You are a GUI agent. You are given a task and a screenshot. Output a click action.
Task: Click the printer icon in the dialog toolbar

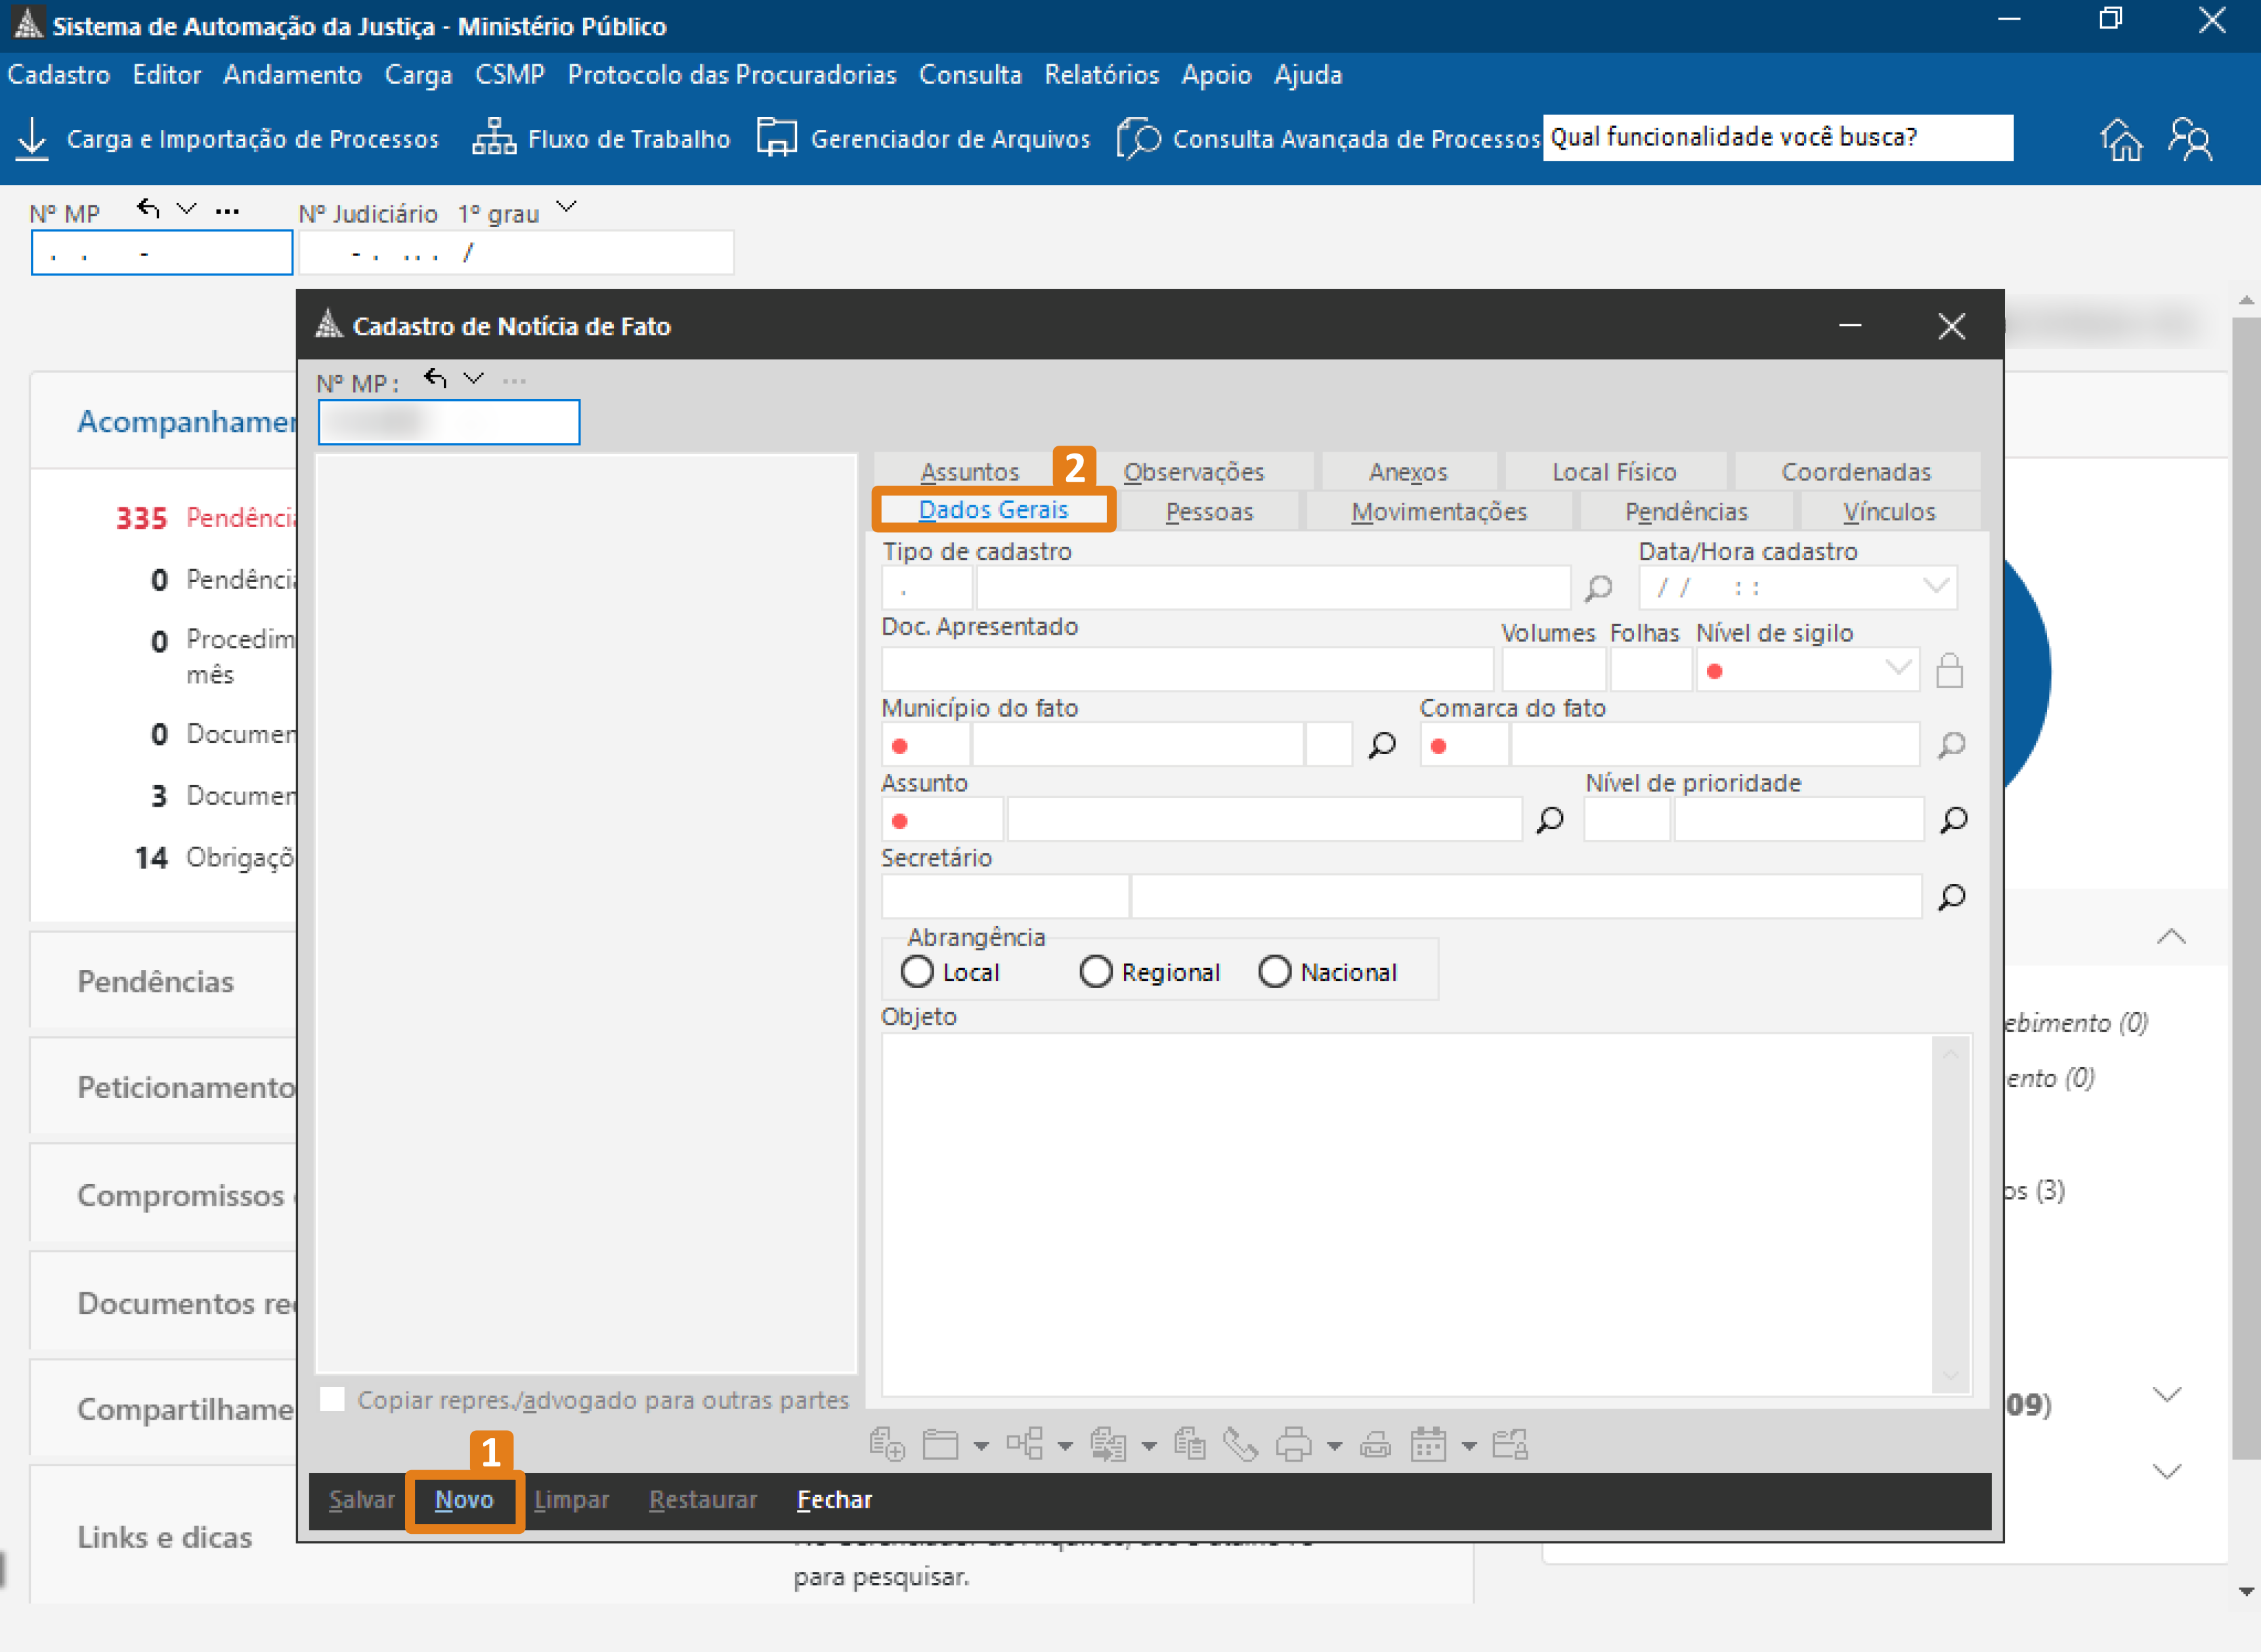tap(1295, 1444)
